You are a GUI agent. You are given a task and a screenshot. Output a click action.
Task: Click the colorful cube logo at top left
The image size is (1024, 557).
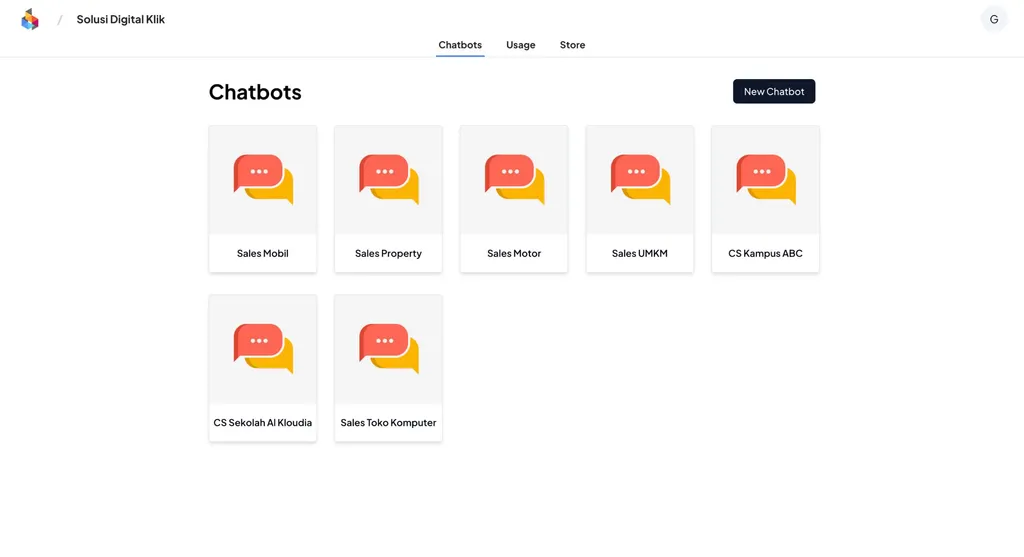(30, 20)
